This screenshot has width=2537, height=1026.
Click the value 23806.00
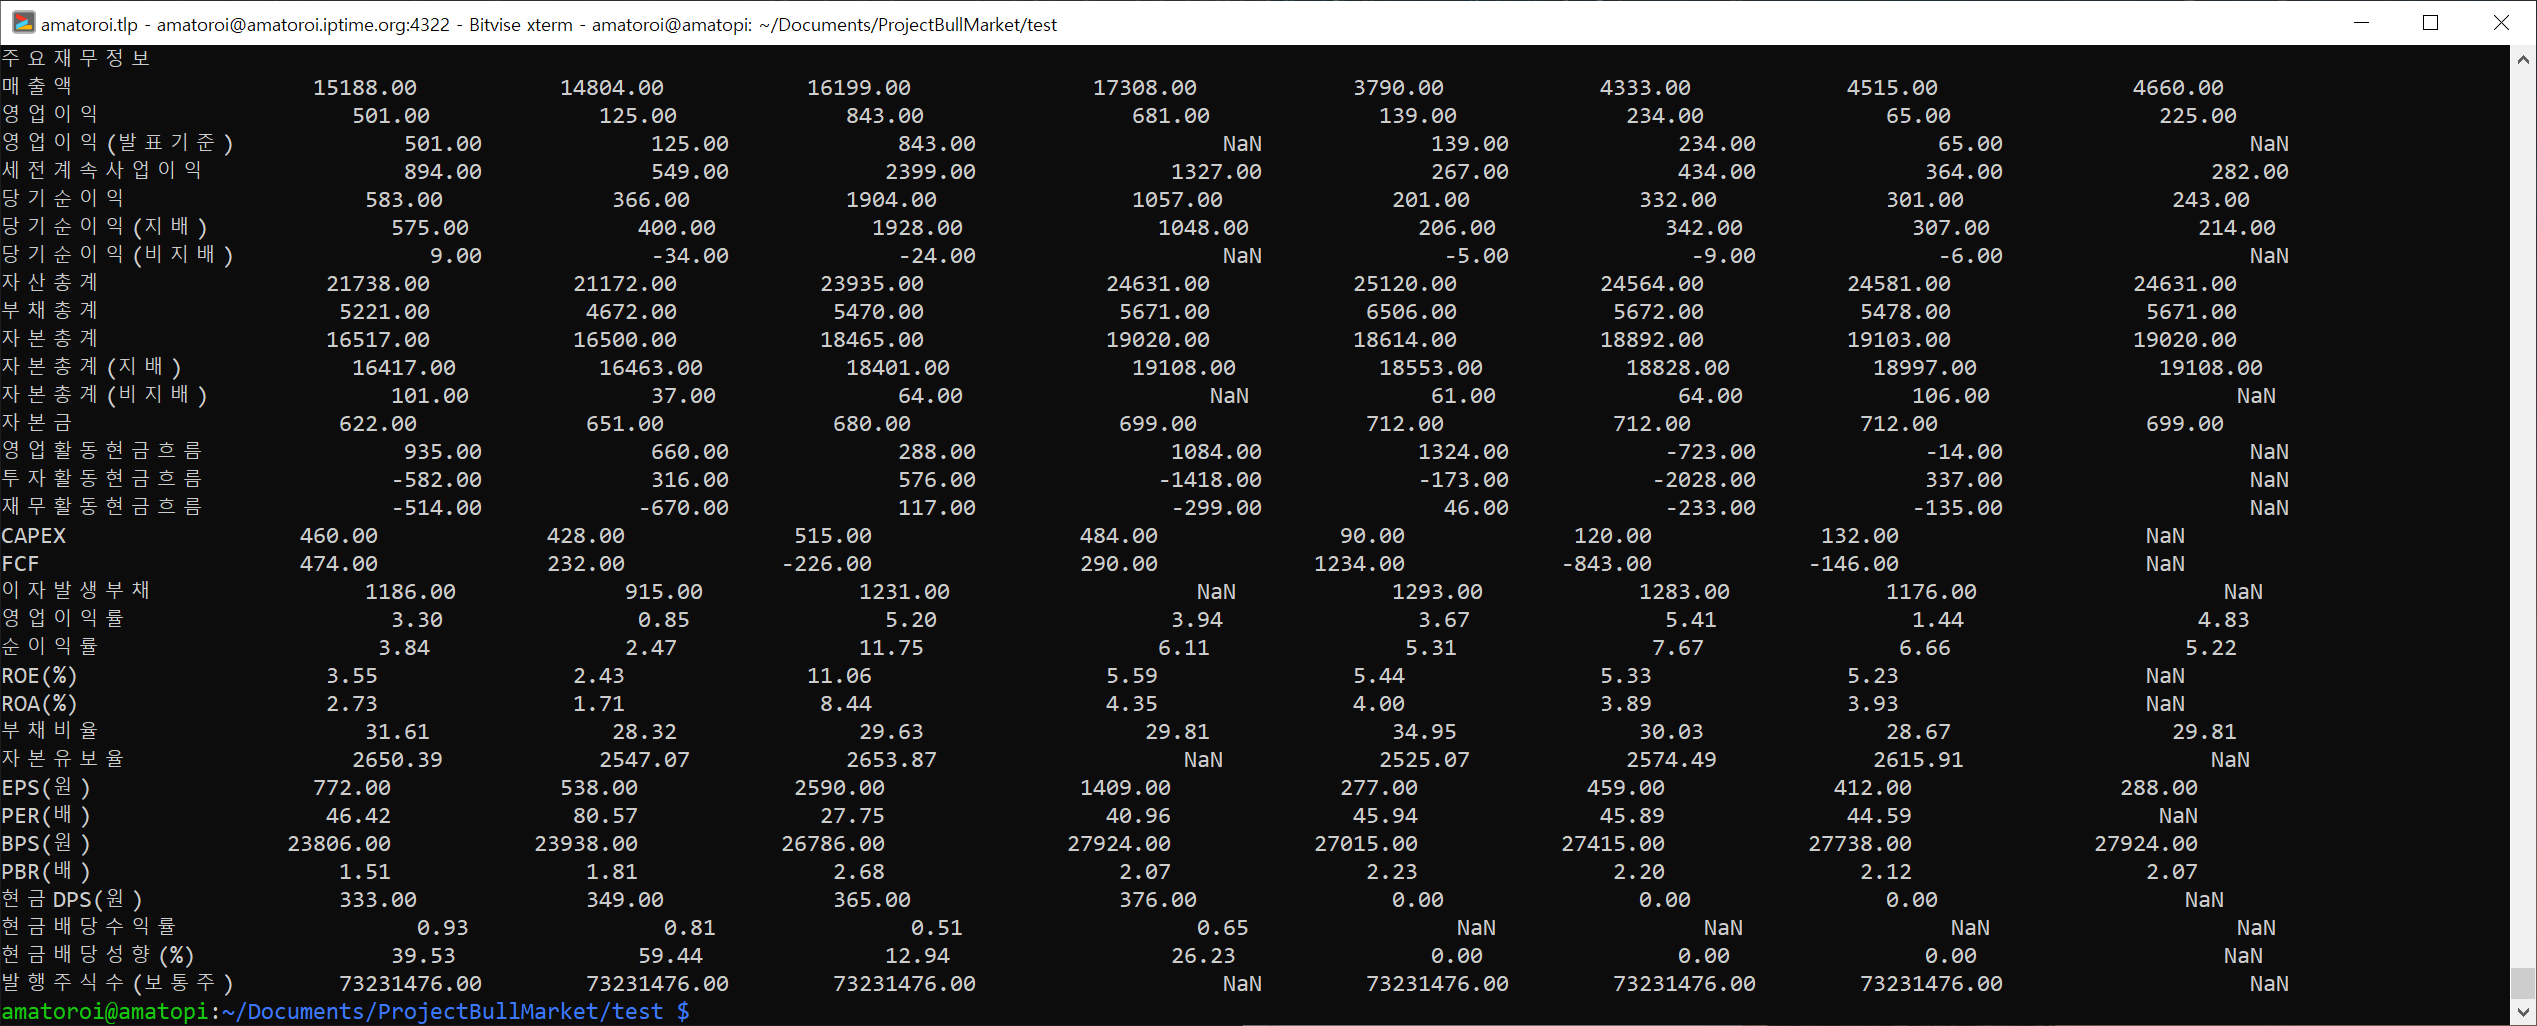click(x=339, y=844)
